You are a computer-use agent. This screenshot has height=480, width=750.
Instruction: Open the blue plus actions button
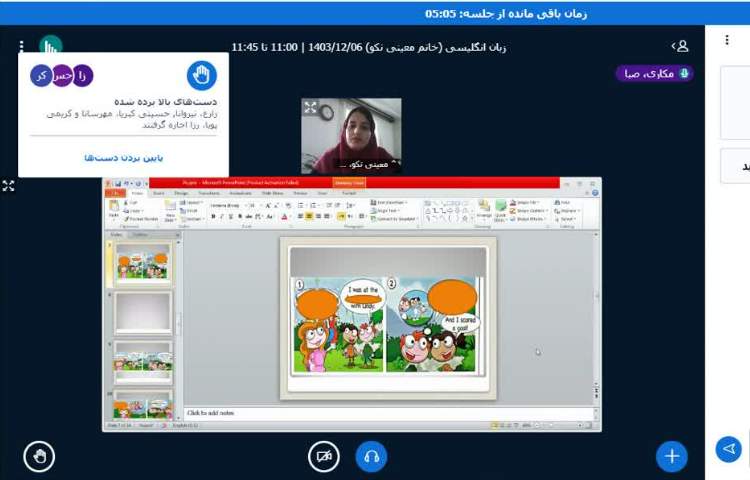tap(671, 456)
